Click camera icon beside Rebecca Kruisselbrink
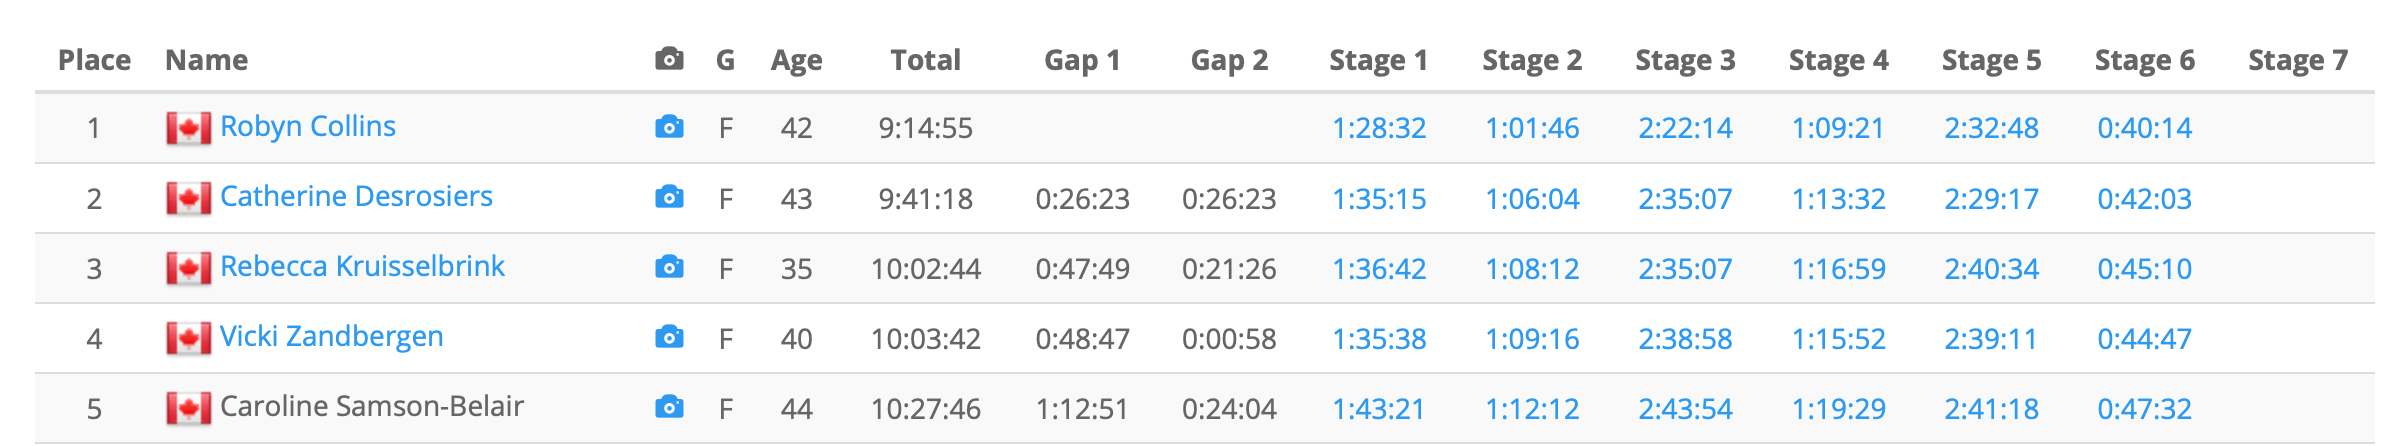The height and width of the screenshot is (446, 2386). click(x=669, y=267)
